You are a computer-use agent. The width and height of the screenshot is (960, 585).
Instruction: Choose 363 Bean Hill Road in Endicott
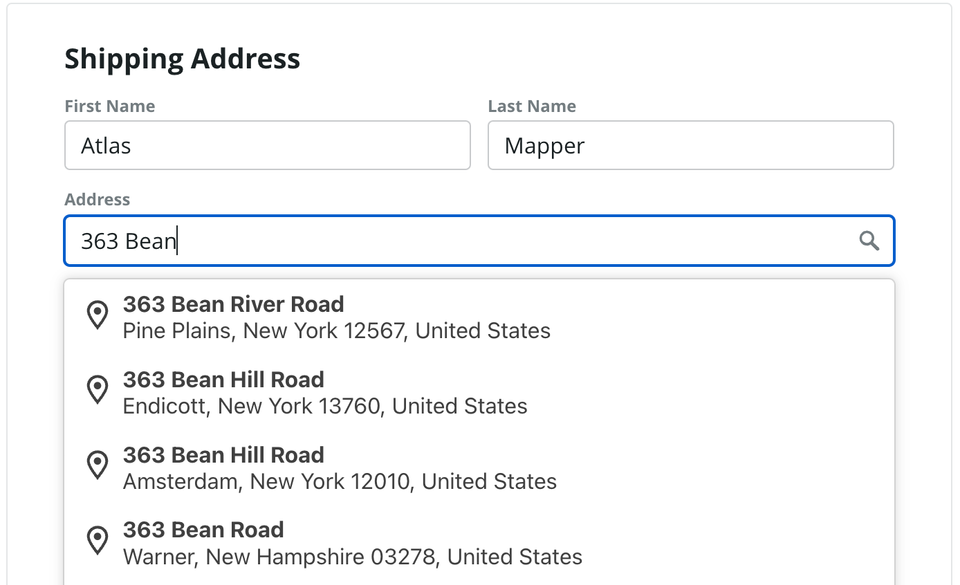click(223, 380)
